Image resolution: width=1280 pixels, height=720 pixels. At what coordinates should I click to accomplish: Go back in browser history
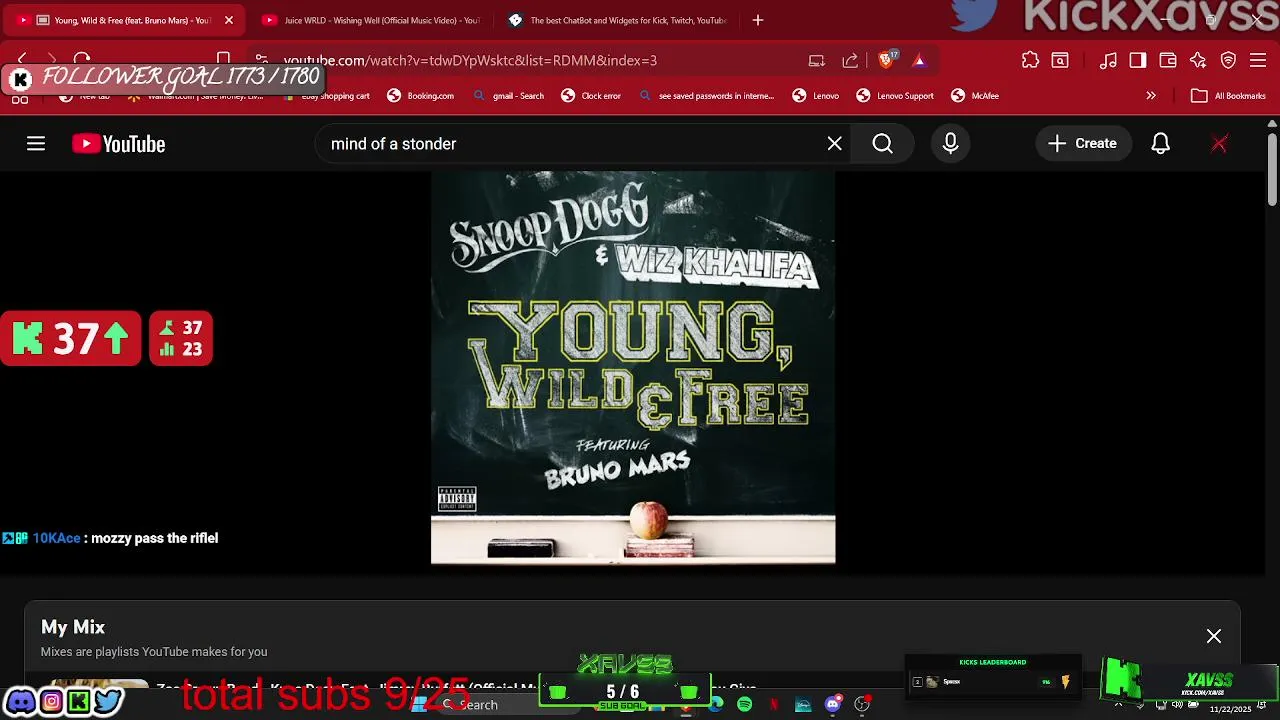pyautogui.click(x=22, y=60)
